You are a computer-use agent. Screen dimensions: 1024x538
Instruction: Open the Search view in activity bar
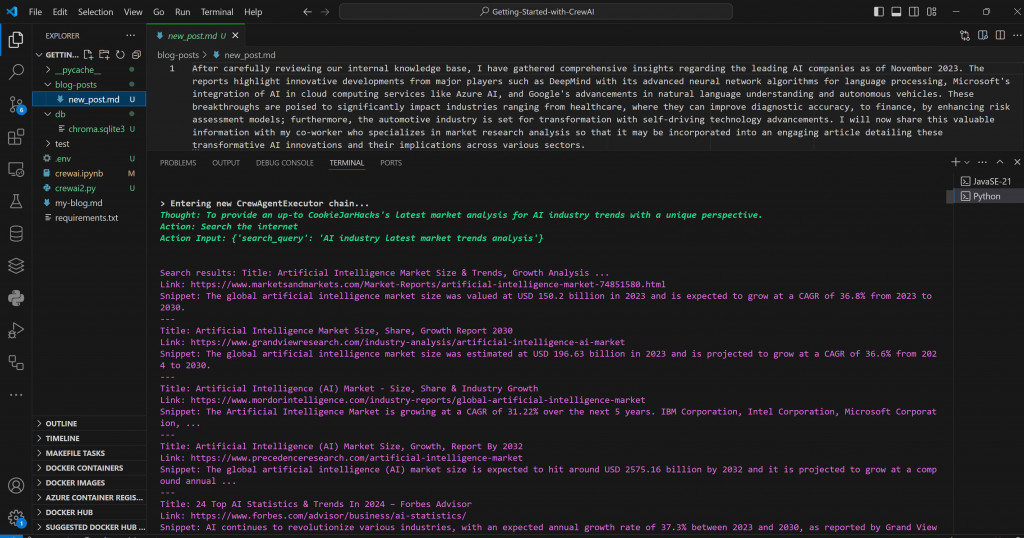pos(16,71)
